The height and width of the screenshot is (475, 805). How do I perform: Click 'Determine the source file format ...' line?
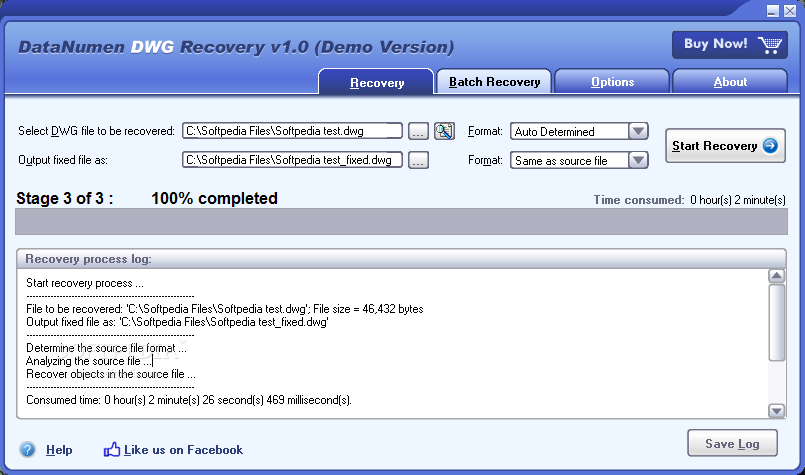point(106,348)
